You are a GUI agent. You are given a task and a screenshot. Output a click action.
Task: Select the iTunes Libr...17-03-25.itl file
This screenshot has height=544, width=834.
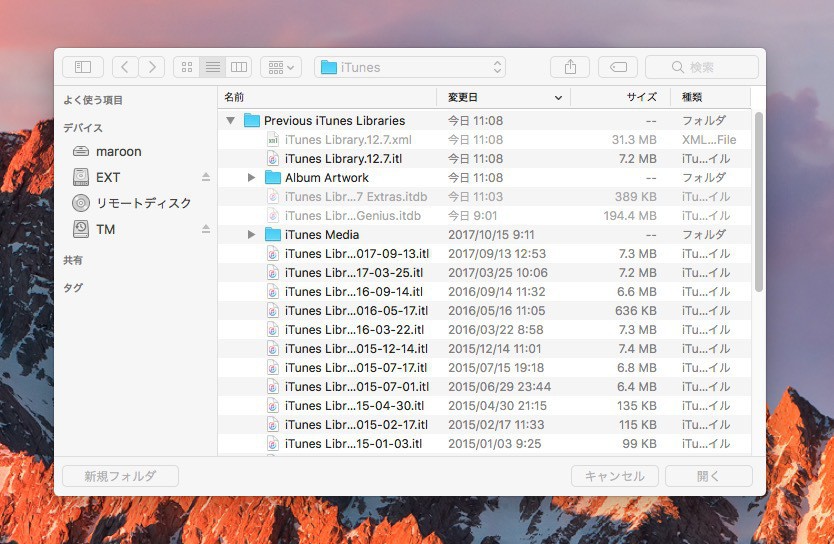pos(485,273)
